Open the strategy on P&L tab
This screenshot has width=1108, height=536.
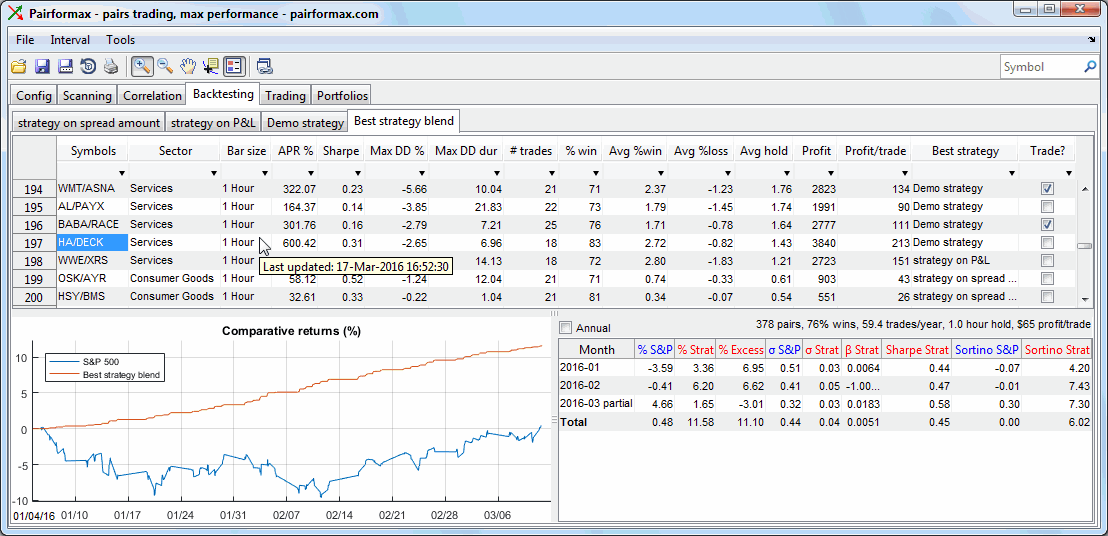[x=214, y=122]
